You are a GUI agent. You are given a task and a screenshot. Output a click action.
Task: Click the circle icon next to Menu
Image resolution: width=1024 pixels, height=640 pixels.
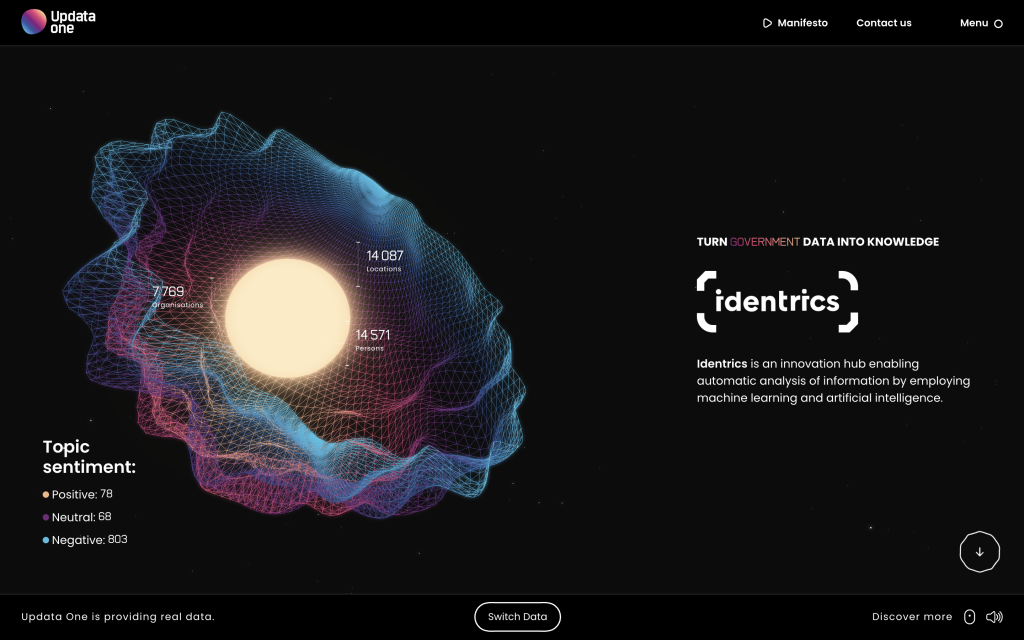point(998,24)
